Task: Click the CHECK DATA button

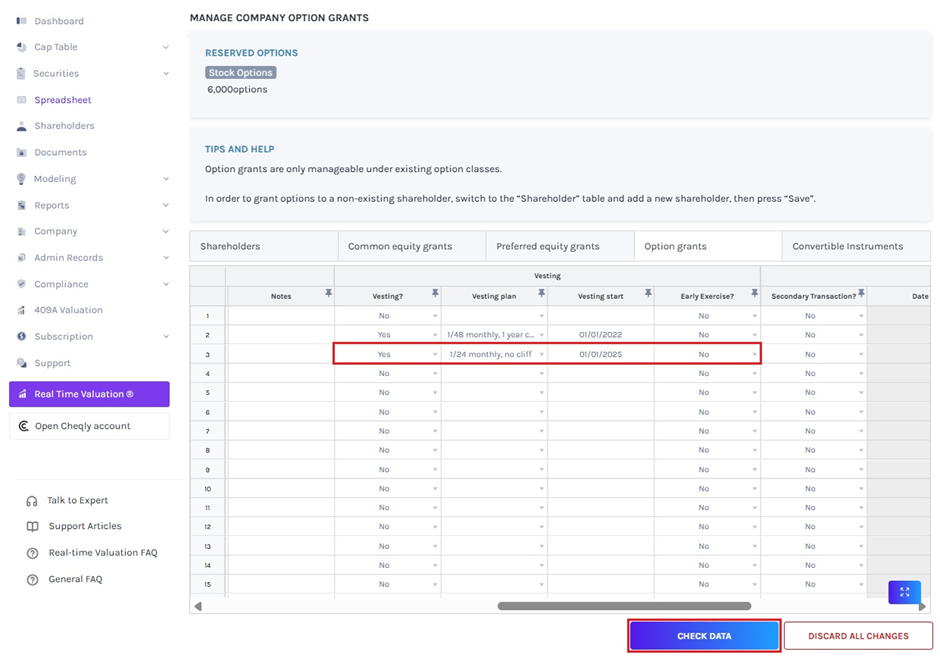Action: pyautogui.click(x=704, y=636)
